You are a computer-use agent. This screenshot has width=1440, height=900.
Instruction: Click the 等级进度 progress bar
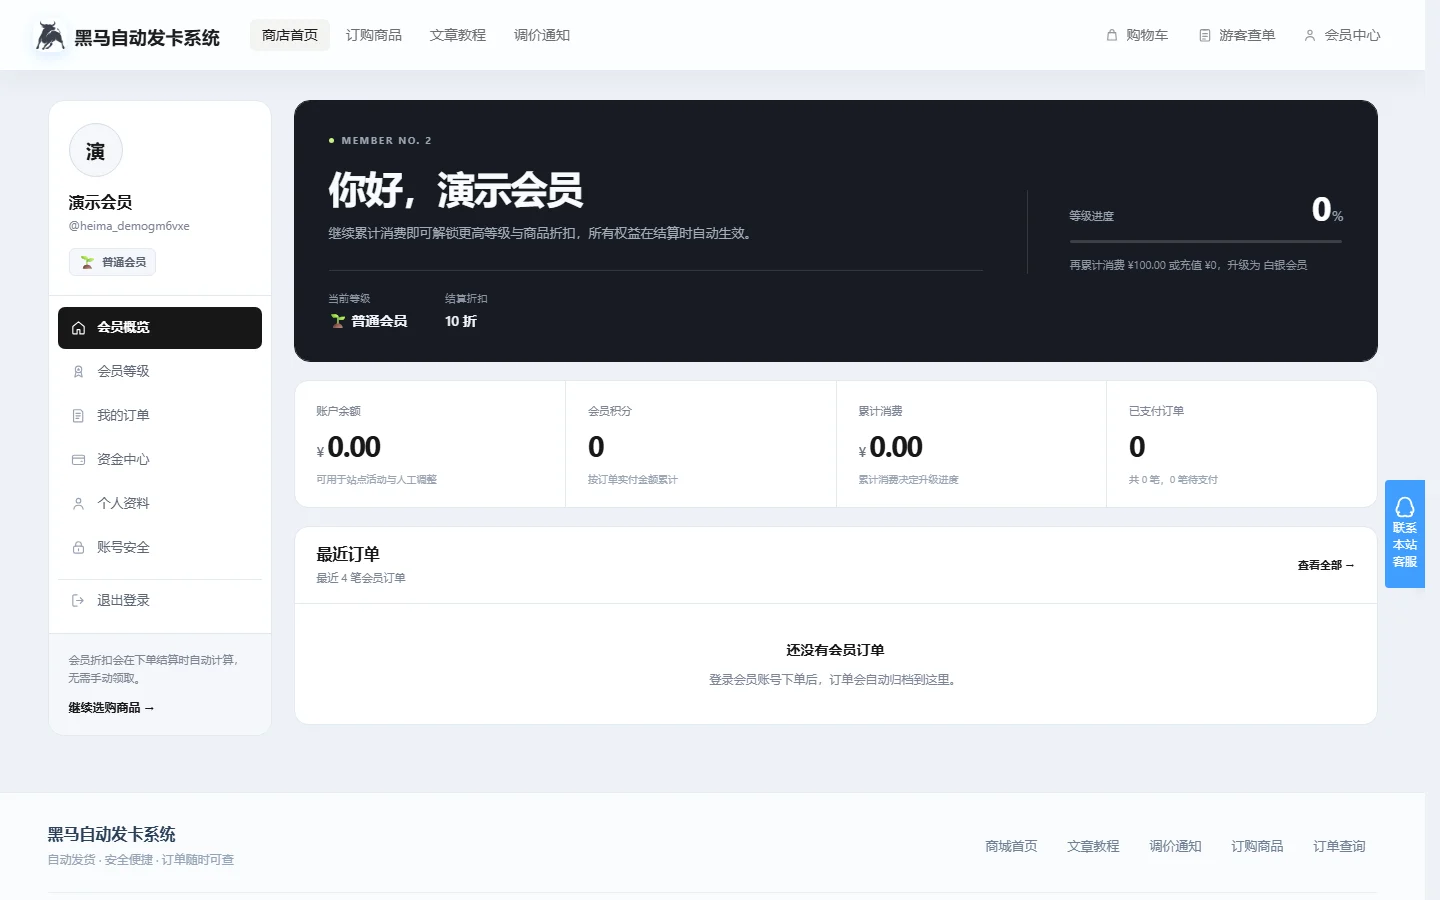(x=1206, y=241)
